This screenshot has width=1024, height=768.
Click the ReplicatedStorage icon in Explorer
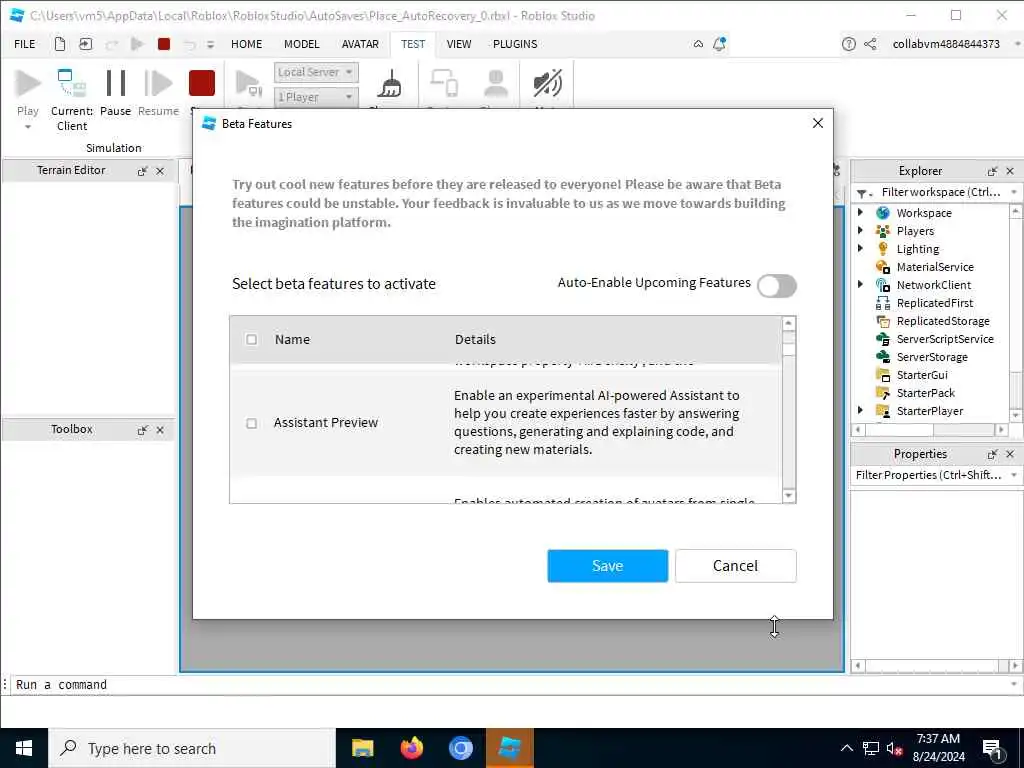(x=883, y=321)
